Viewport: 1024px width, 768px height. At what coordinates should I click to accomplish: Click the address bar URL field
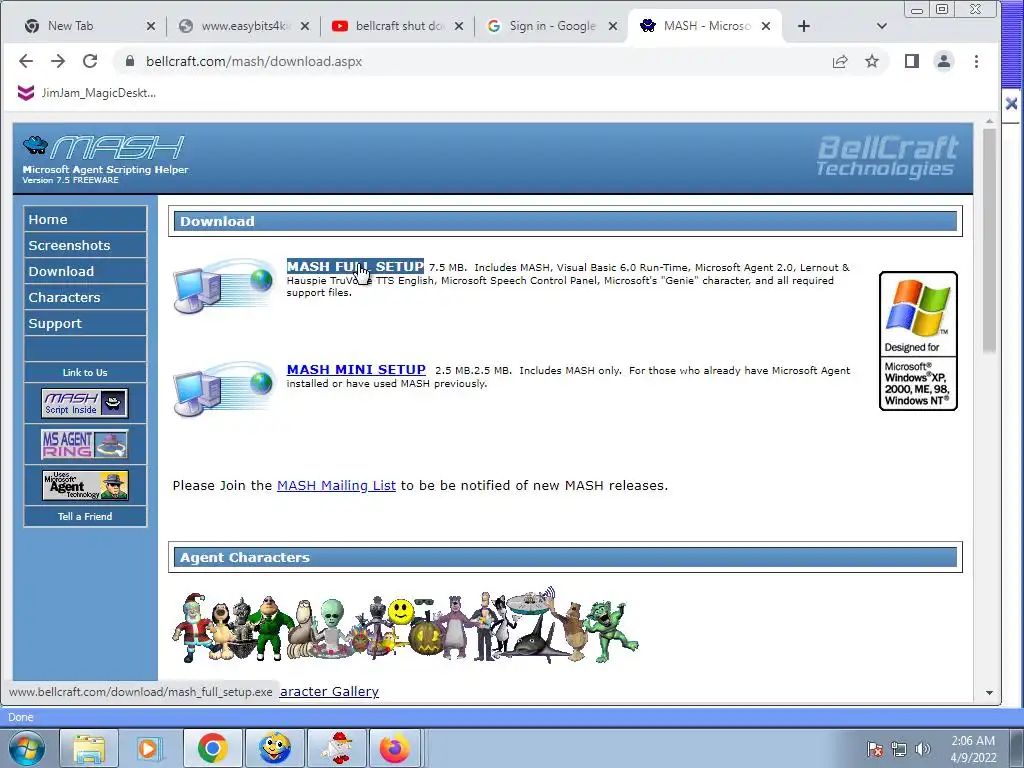(483, 61)
